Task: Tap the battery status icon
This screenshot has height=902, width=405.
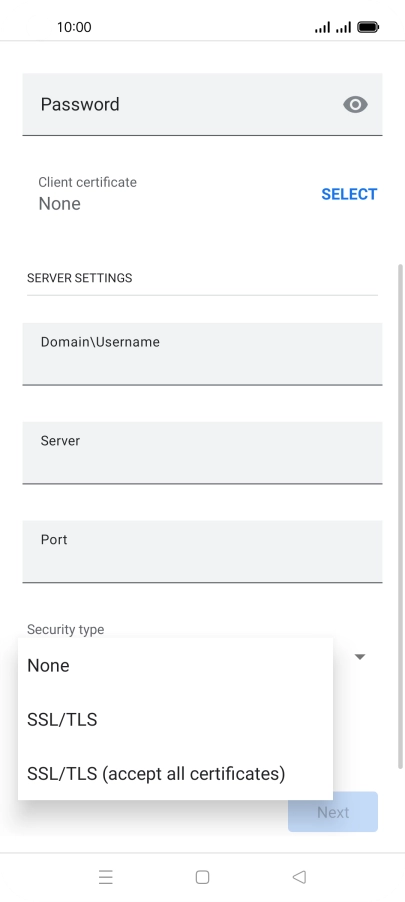Action: tap(368, 27)
